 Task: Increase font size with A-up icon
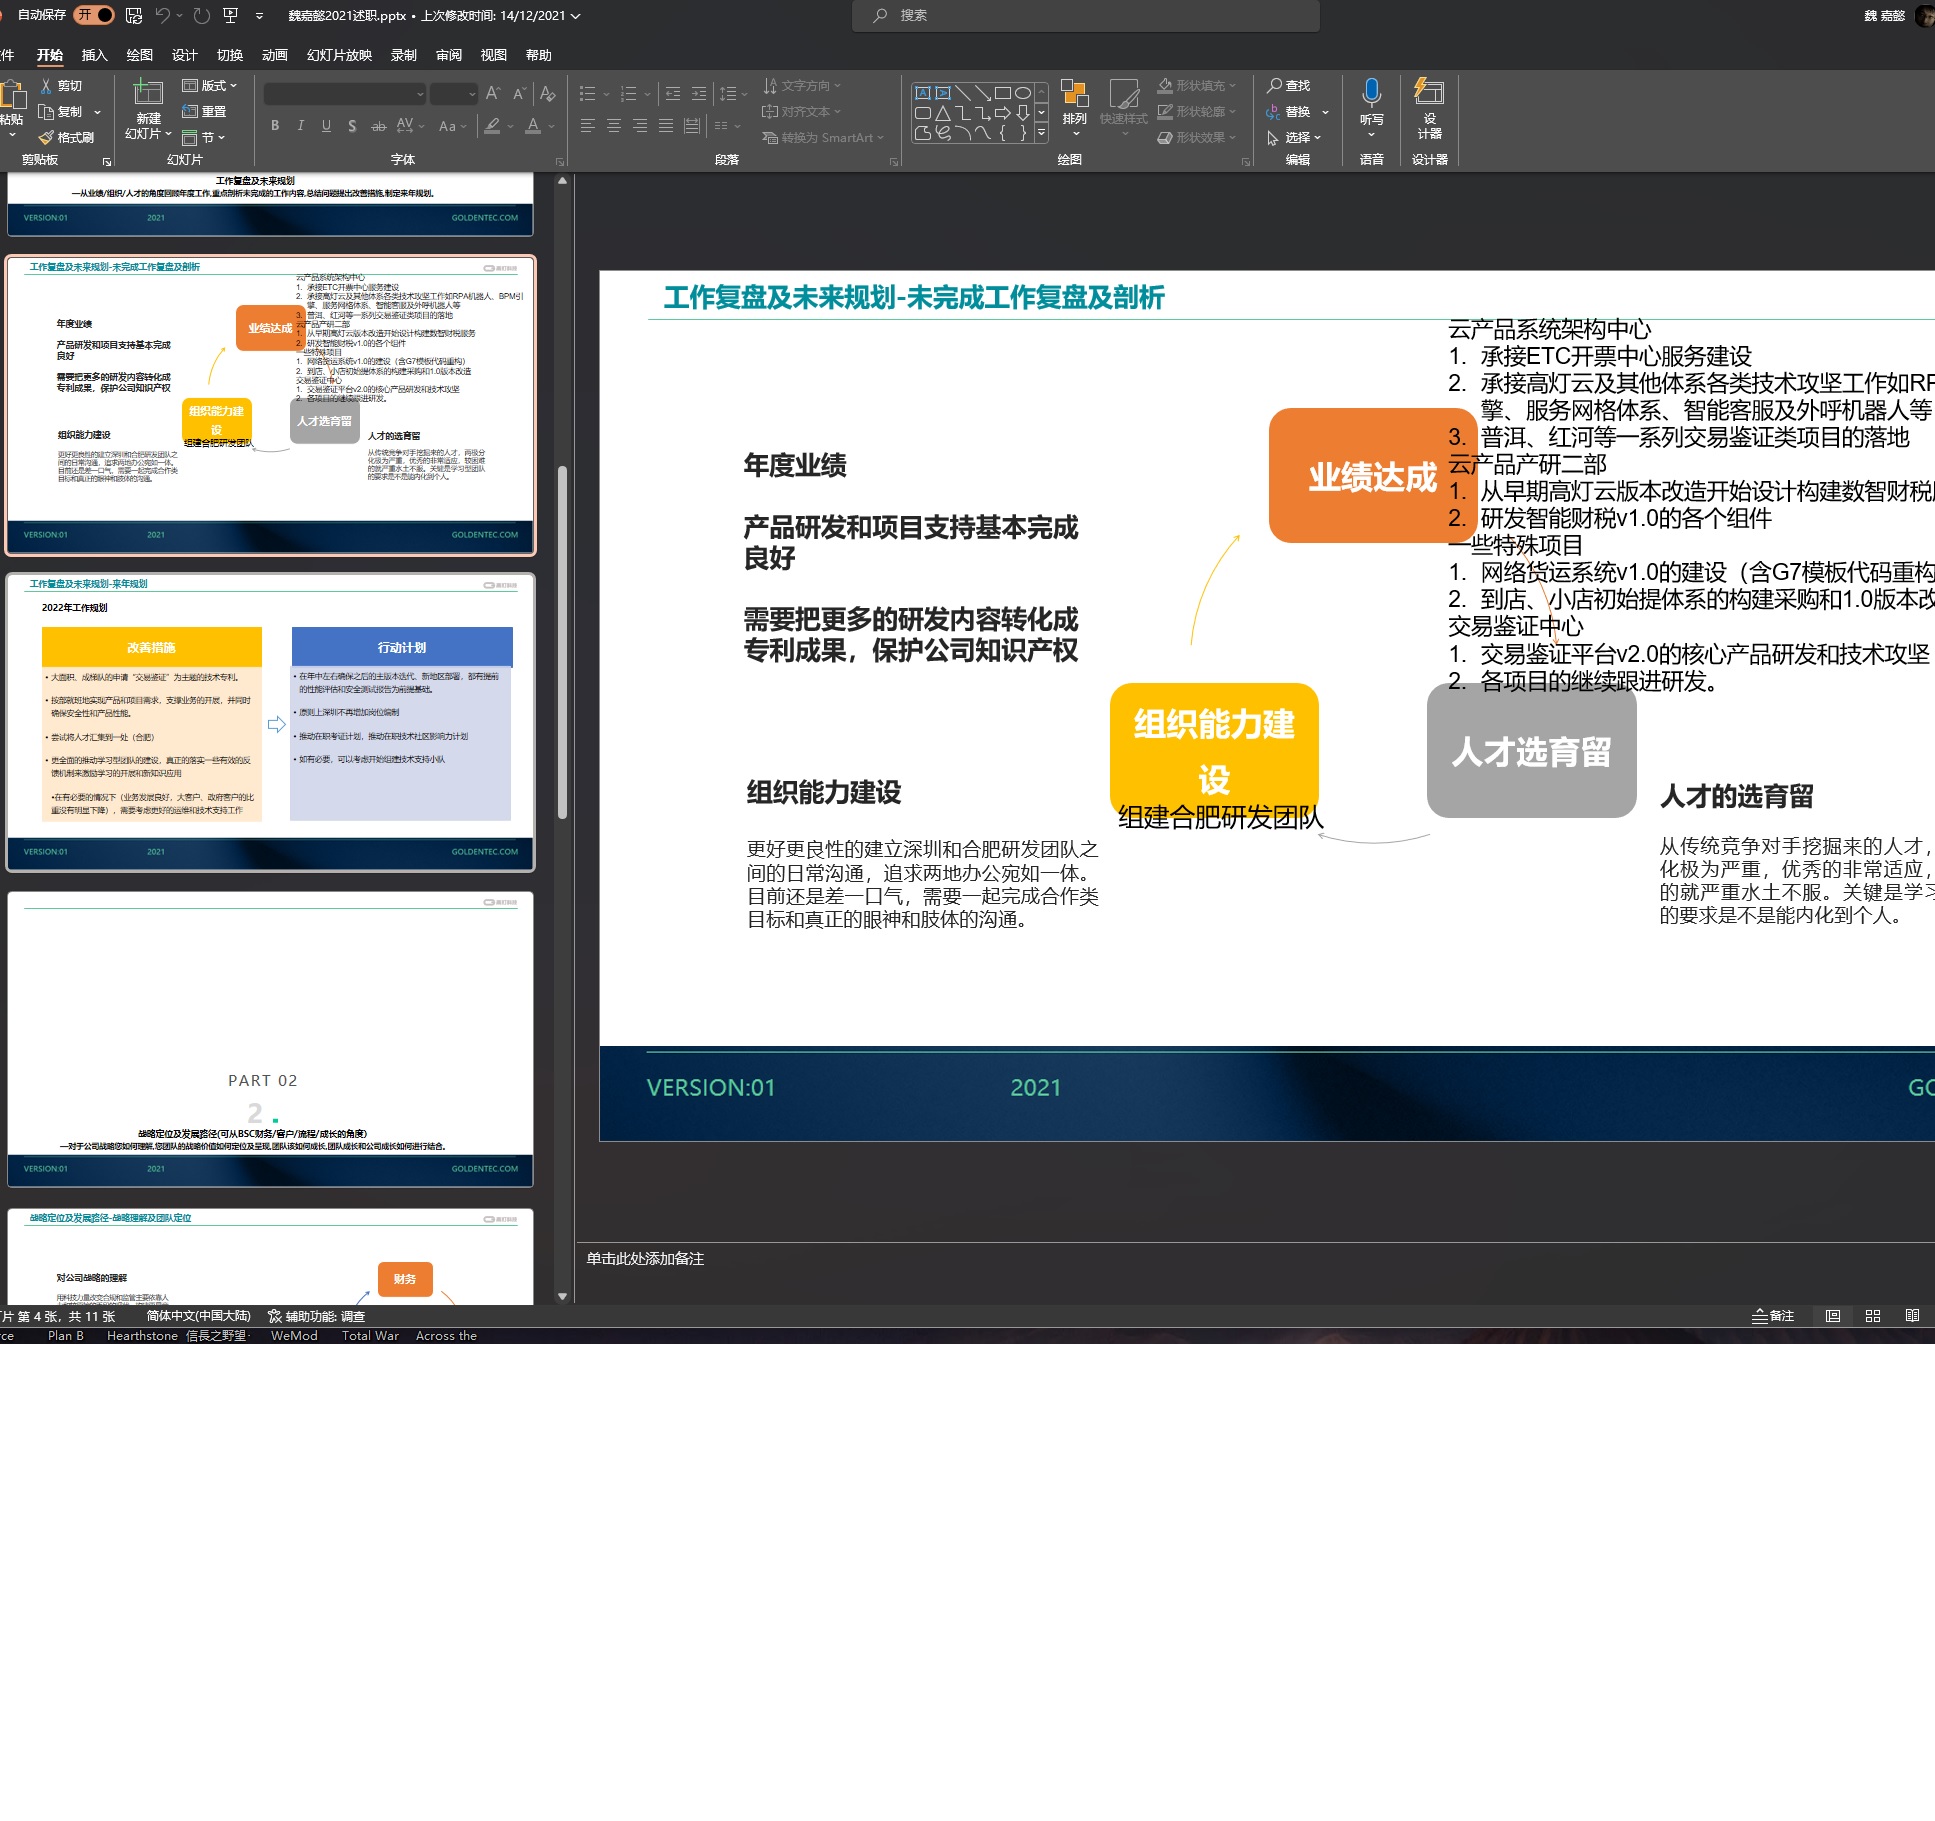click(x=492, y=94)
